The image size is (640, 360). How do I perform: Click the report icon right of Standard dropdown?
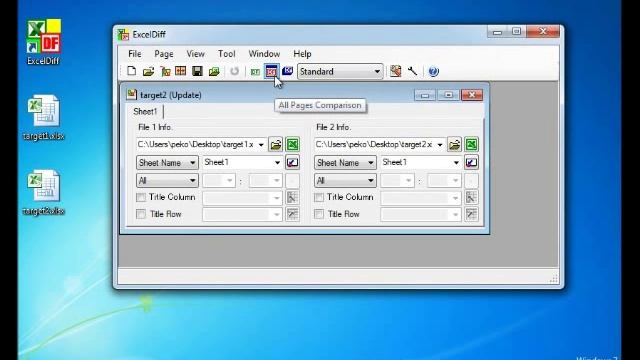pyautogui.click(x=395, y=71)
